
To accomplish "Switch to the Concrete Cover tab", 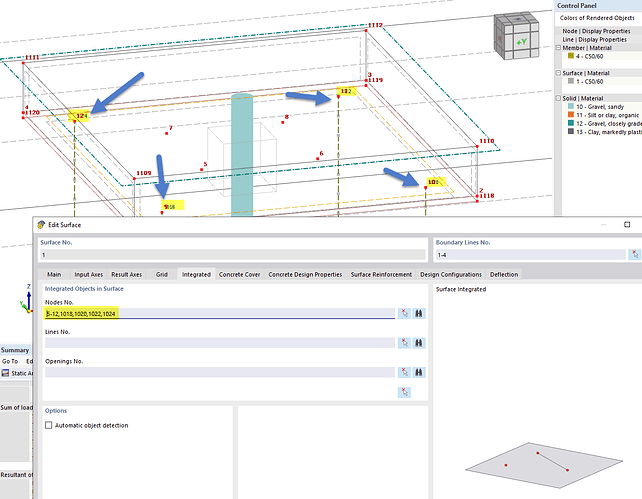I will (240, 274).
